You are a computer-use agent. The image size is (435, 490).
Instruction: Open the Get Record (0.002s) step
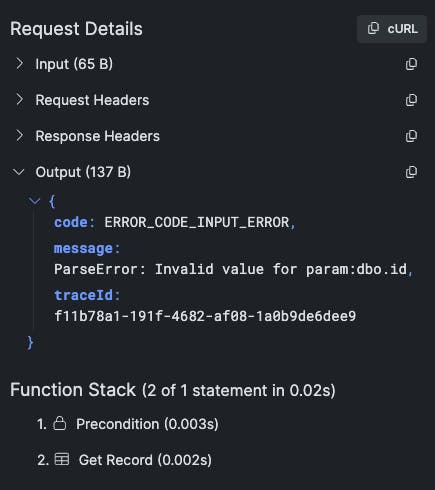pos(145,460)
